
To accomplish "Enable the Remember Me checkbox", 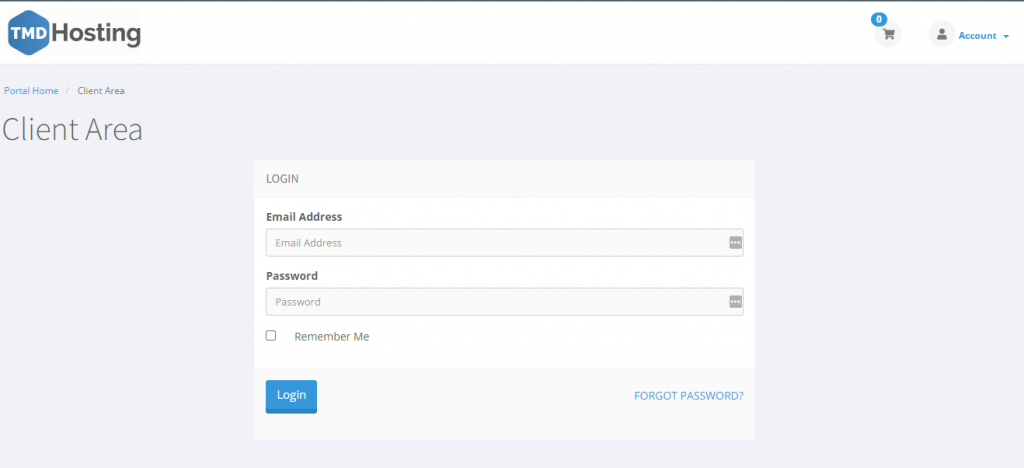I will tap(271, 336).
